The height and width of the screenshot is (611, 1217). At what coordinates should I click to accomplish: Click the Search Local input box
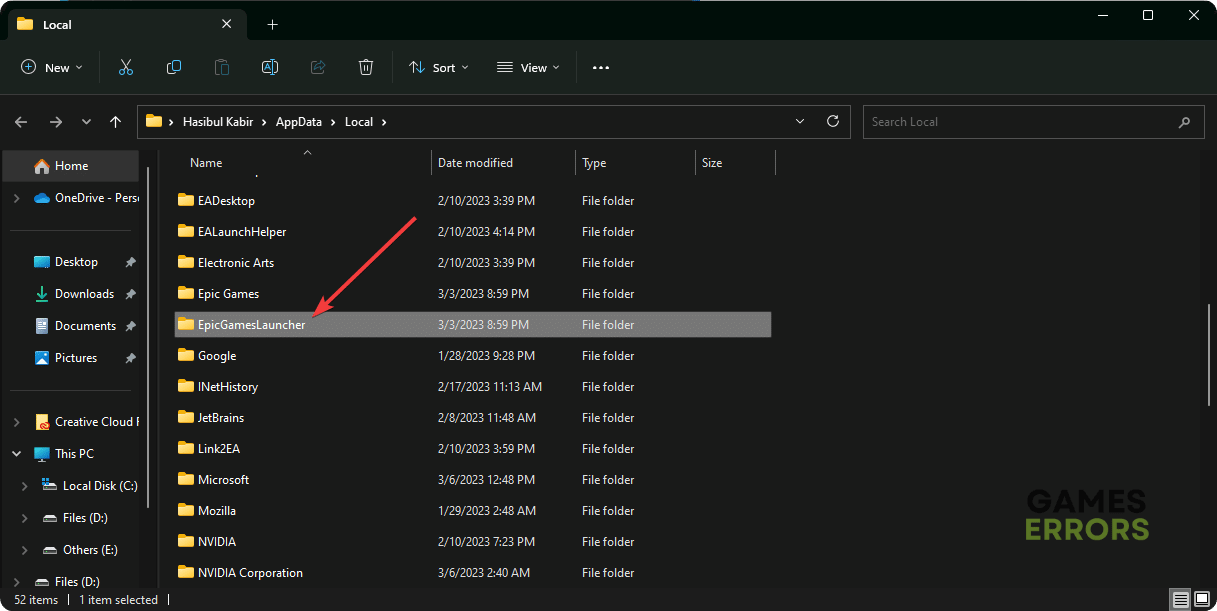pos(1020,122)
